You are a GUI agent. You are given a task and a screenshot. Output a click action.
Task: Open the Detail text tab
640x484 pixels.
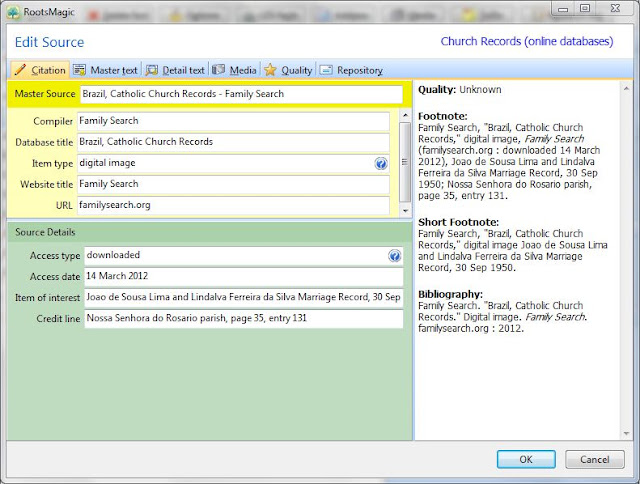pyautogui.click(x=176, y=70)
